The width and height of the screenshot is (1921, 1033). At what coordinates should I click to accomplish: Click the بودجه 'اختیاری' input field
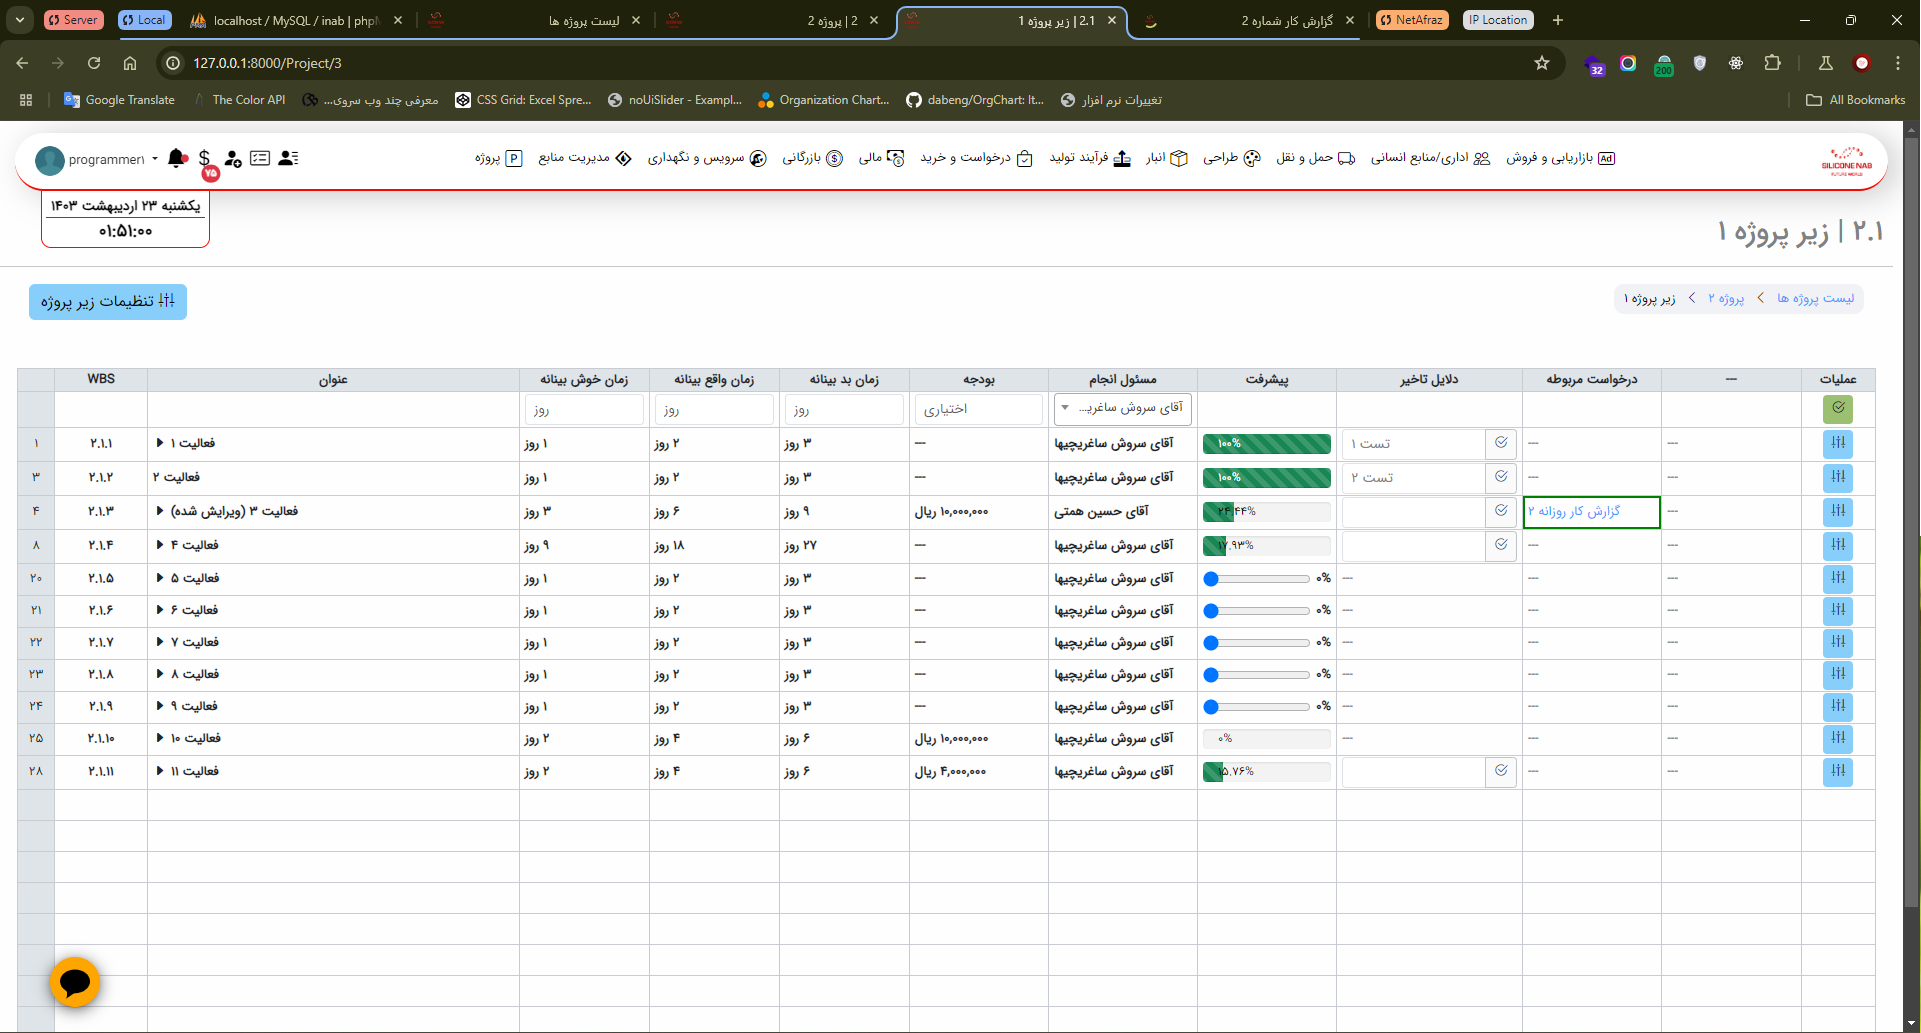(x=978, y=409)
